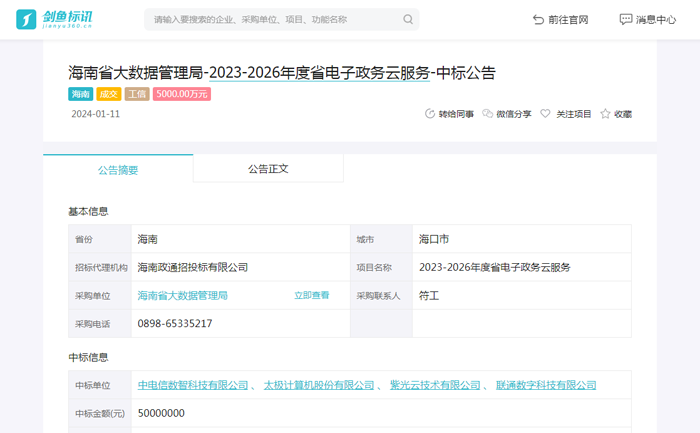Click the 消息中心 chat bubble icon
Image resolution: width=700 pixels, height=433 pixels.
[625, 20]
